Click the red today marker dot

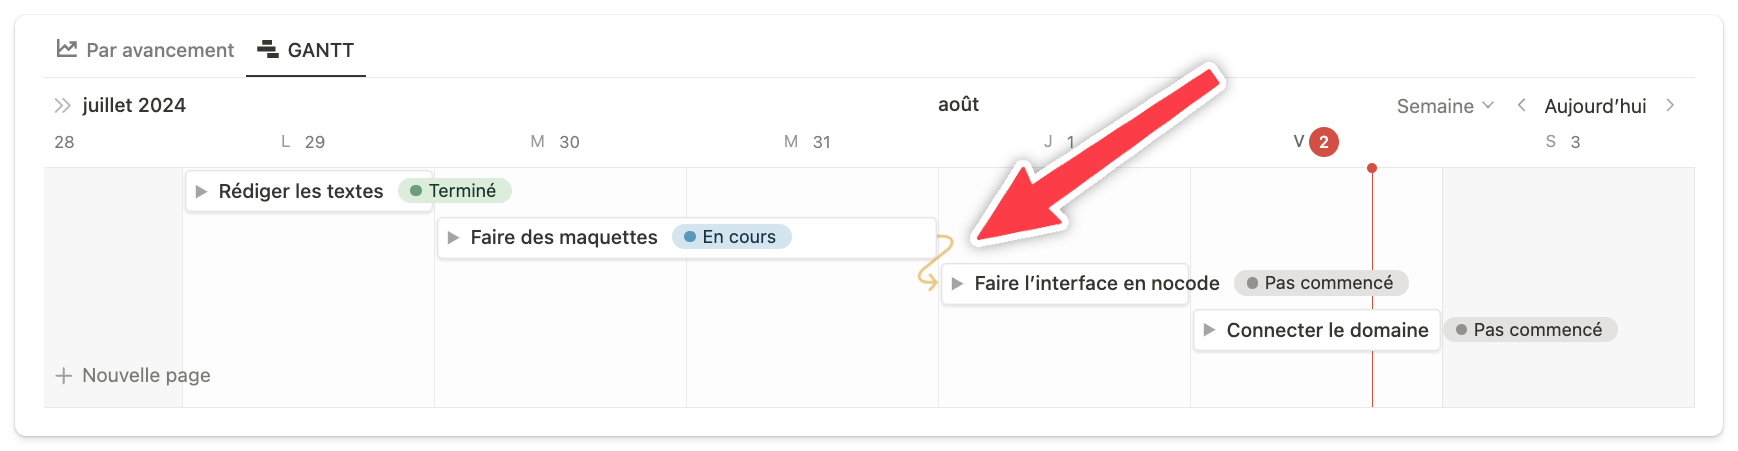pyautogui.click(x=1372, y=168)
